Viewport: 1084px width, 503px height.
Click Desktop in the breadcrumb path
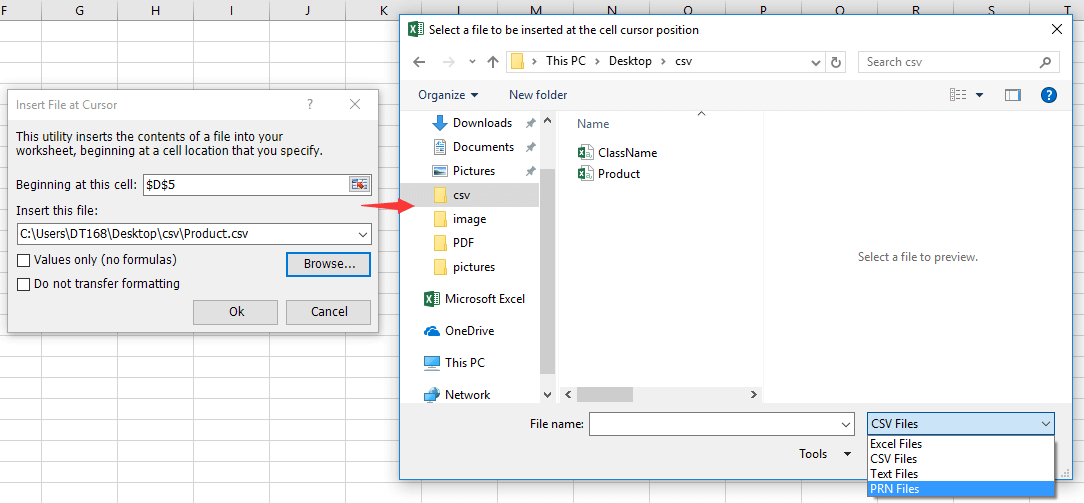pos(630,61)
